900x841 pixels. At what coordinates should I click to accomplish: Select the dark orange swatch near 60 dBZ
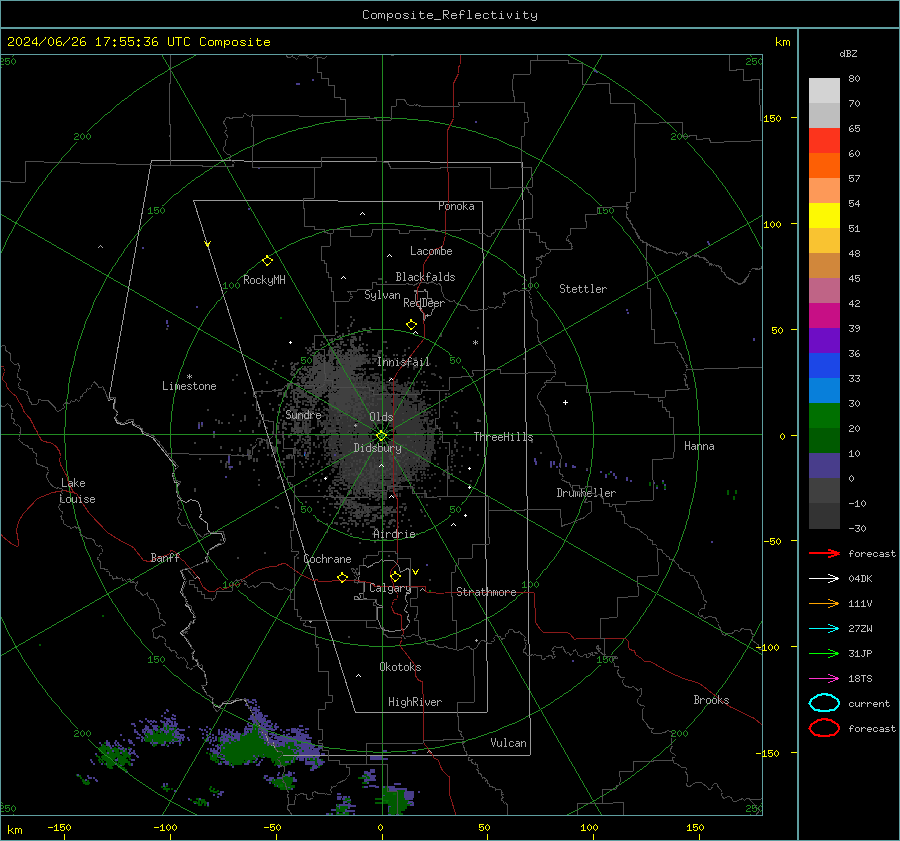coord(824,166)
